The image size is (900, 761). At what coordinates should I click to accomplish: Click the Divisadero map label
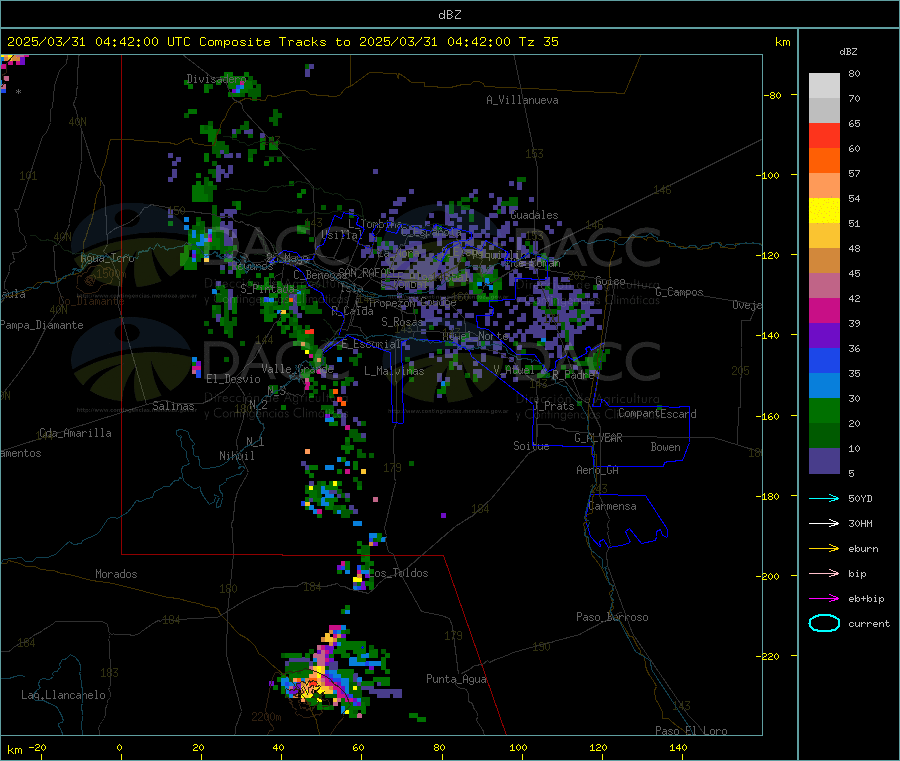click(x=216, y=79)
